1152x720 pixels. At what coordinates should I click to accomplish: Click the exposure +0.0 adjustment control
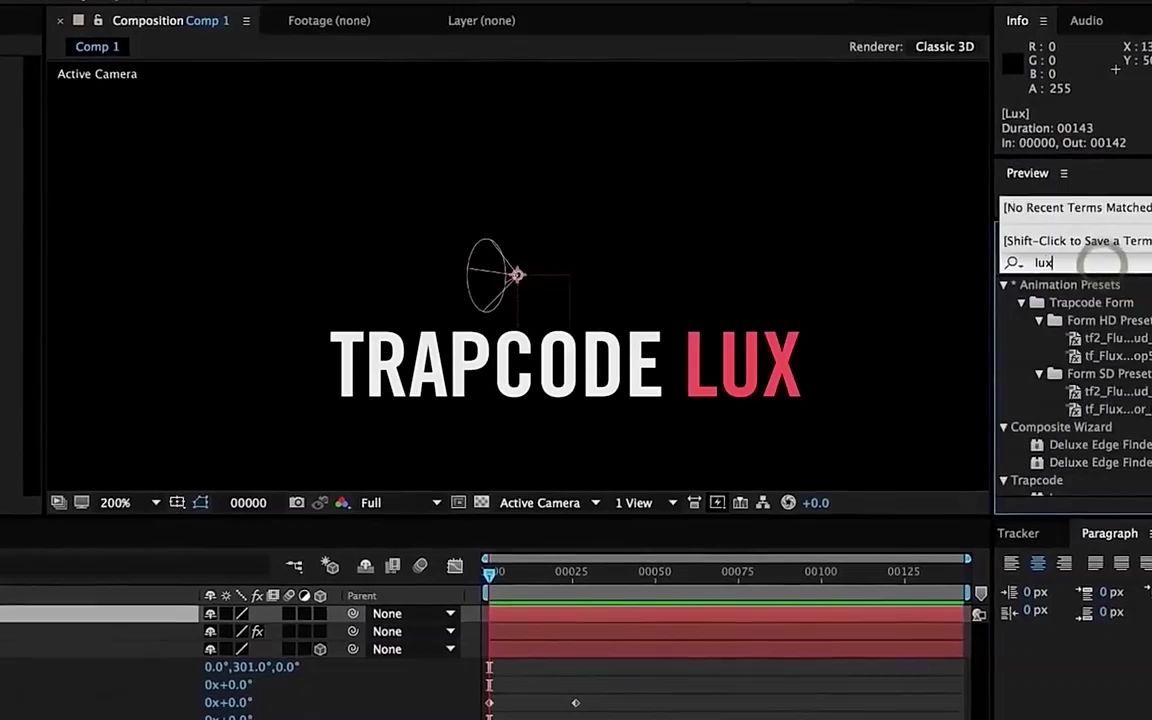815,502
